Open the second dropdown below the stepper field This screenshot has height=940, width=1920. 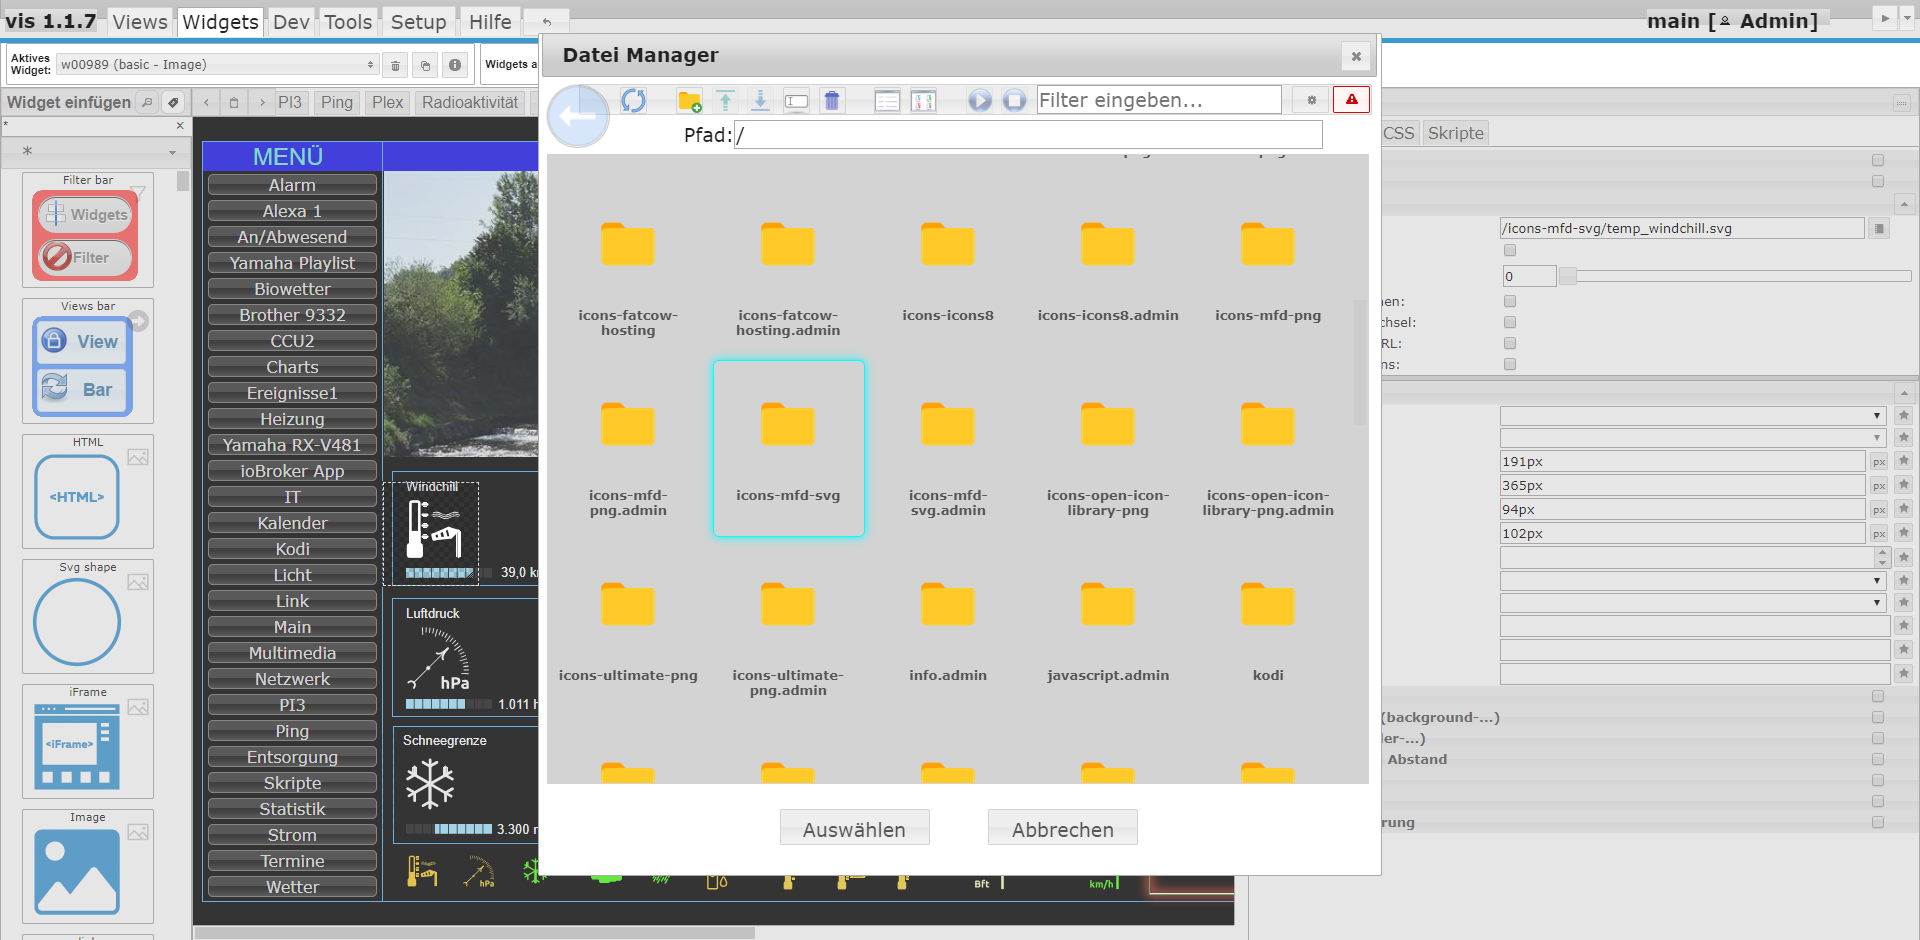(1692, 603)
